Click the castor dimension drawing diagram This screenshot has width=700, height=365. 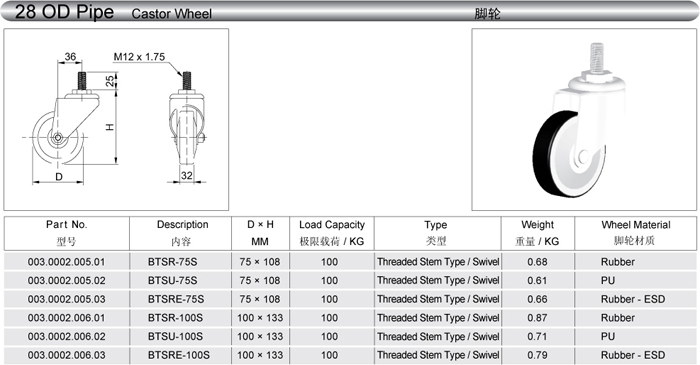pos(116,120)
